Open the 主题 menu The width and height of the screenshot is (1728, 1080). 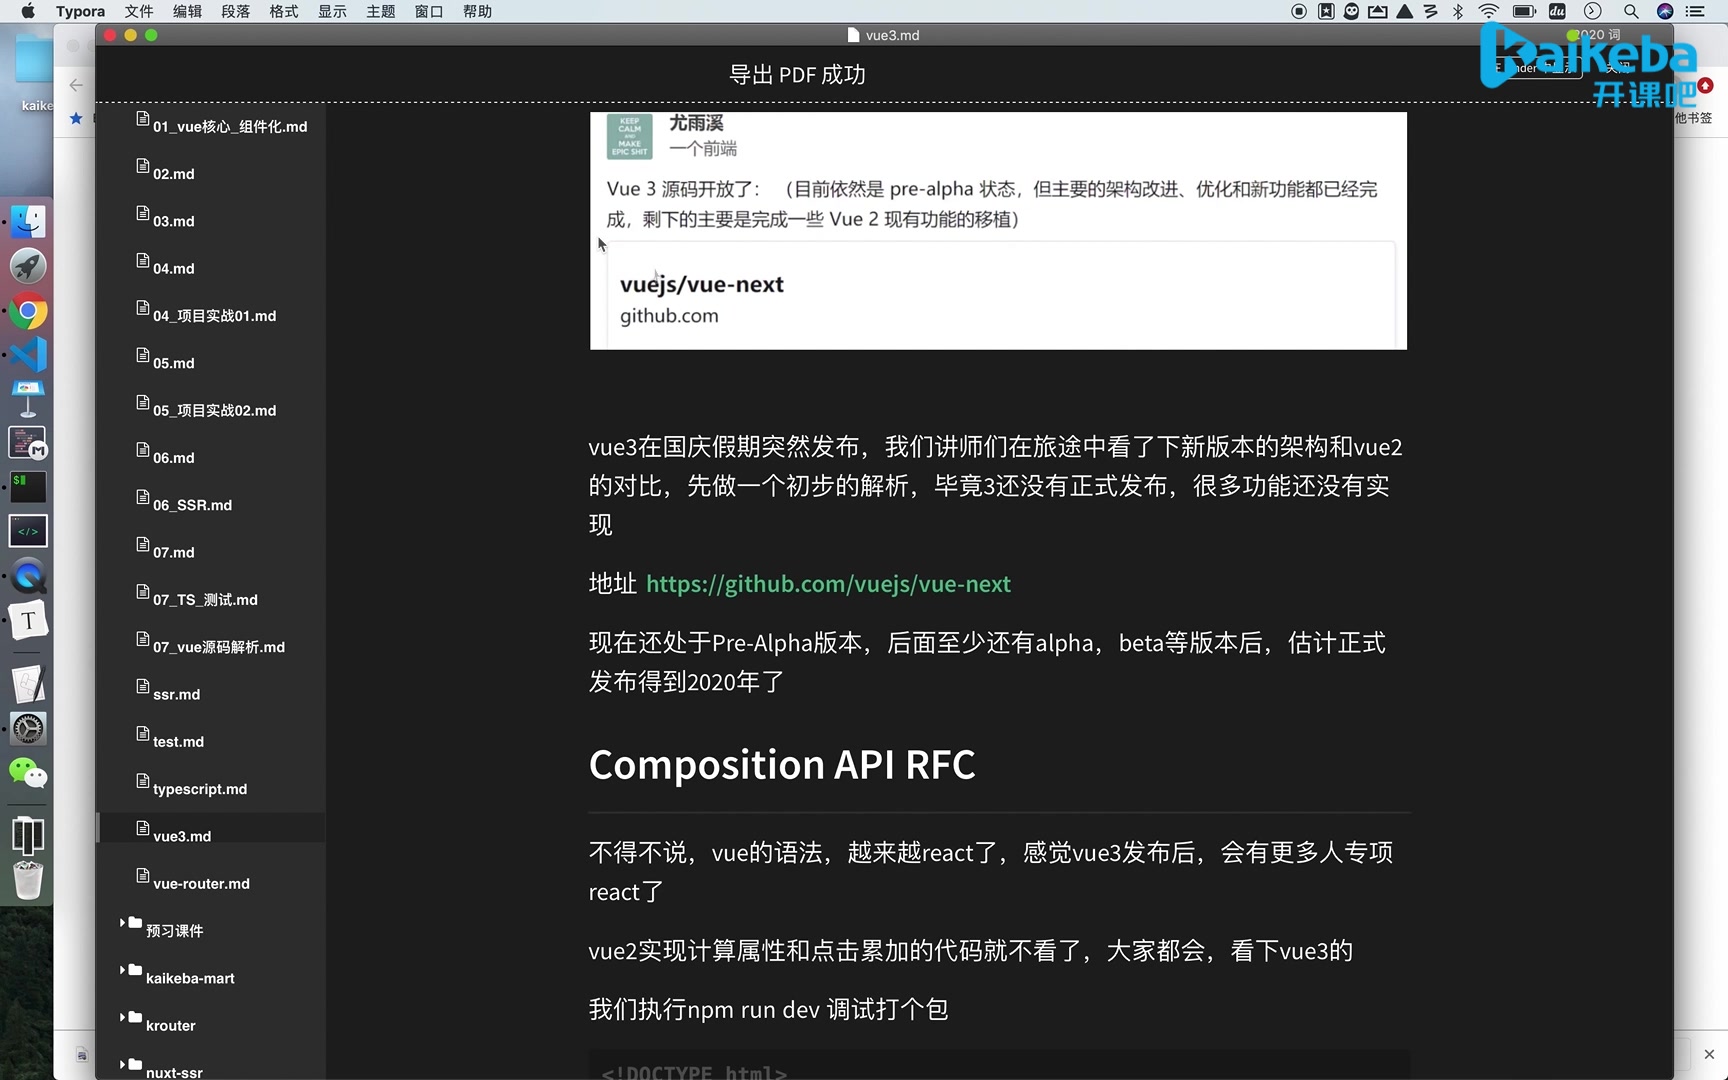(381, 11)
